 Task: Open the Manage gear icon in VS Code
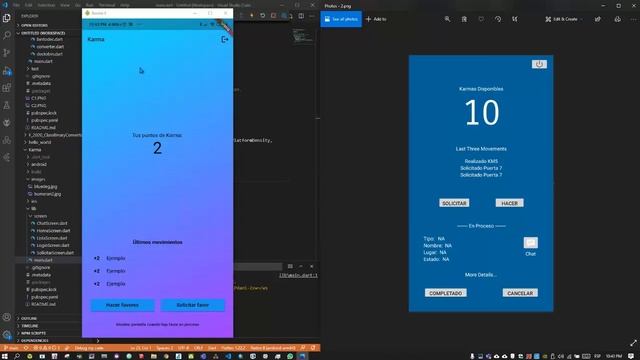(x=7, y=335)
